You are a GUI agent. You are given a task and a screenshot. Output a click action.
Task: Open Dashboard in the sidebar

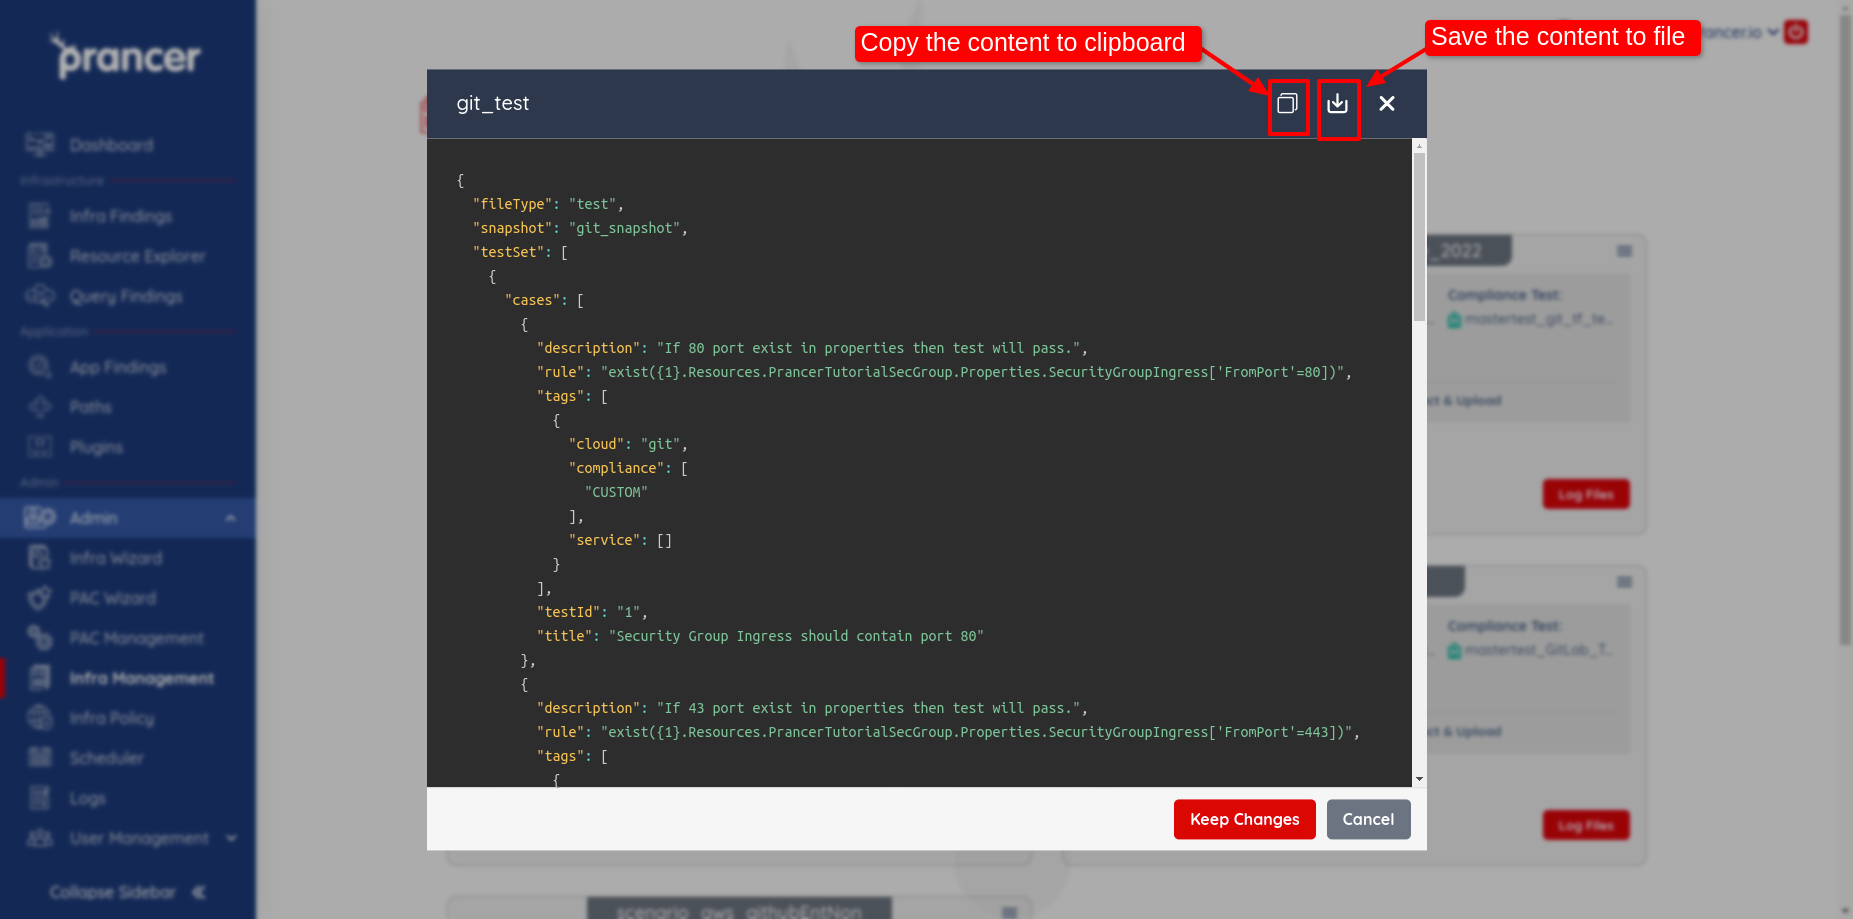click(x=111, y=145)
